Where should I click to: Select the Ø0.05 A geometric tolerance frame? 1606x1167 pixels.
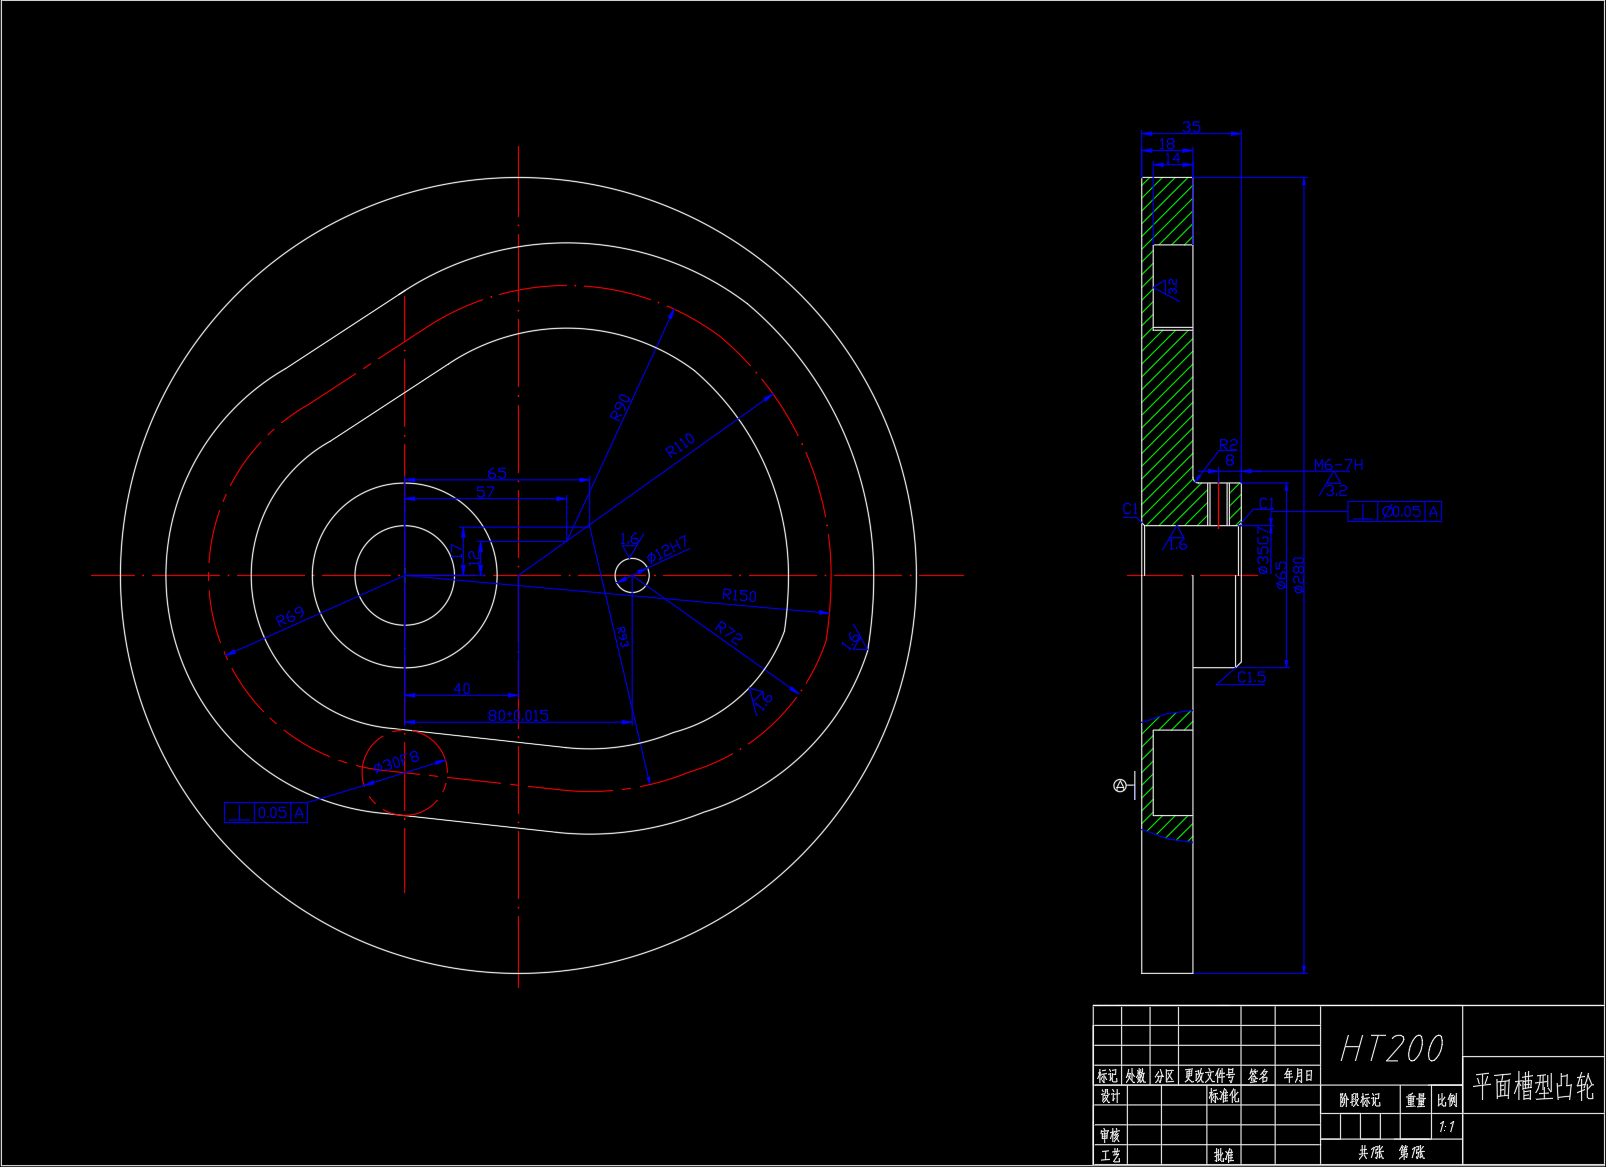1395,512
